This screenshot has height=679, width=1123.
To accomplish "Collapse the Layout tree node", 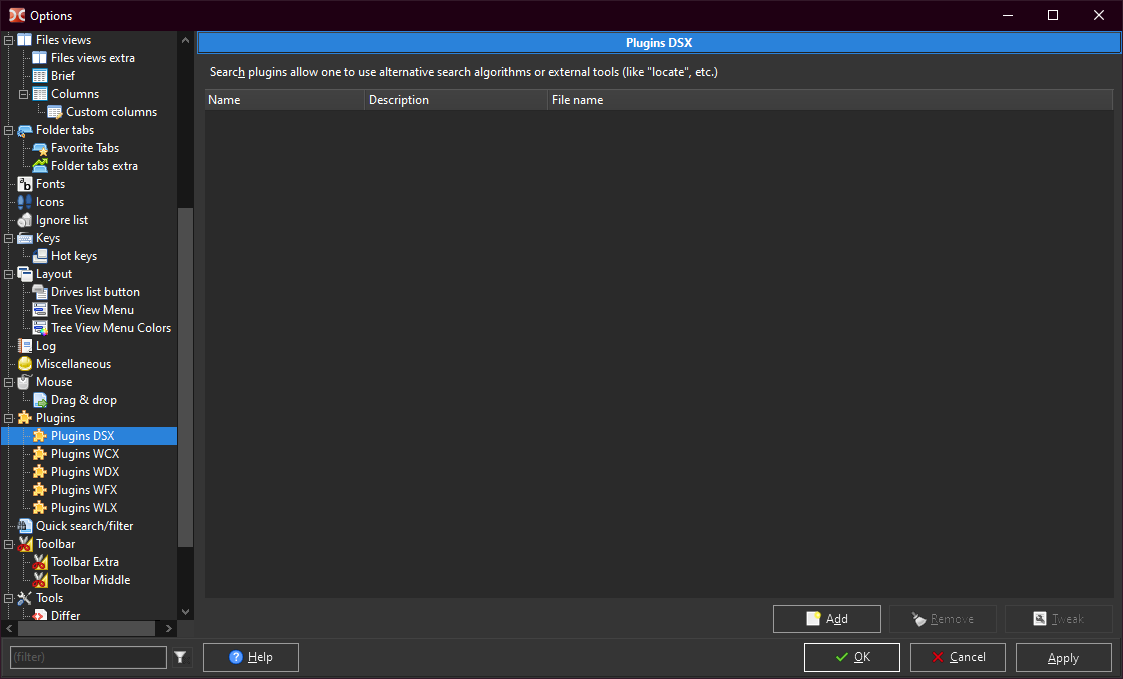I will click(9, 274).
